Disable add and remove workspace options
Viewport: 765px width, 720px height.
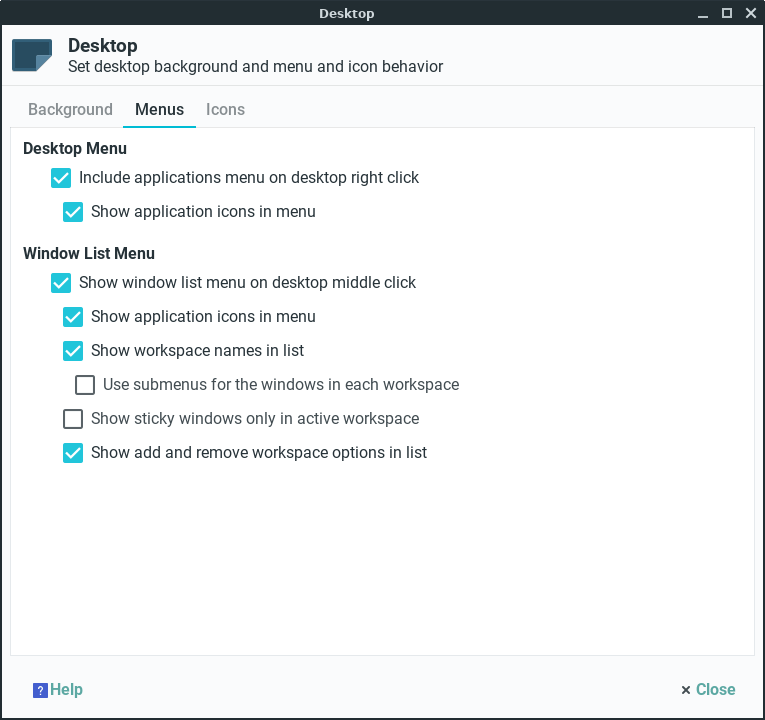click(73, 453)
